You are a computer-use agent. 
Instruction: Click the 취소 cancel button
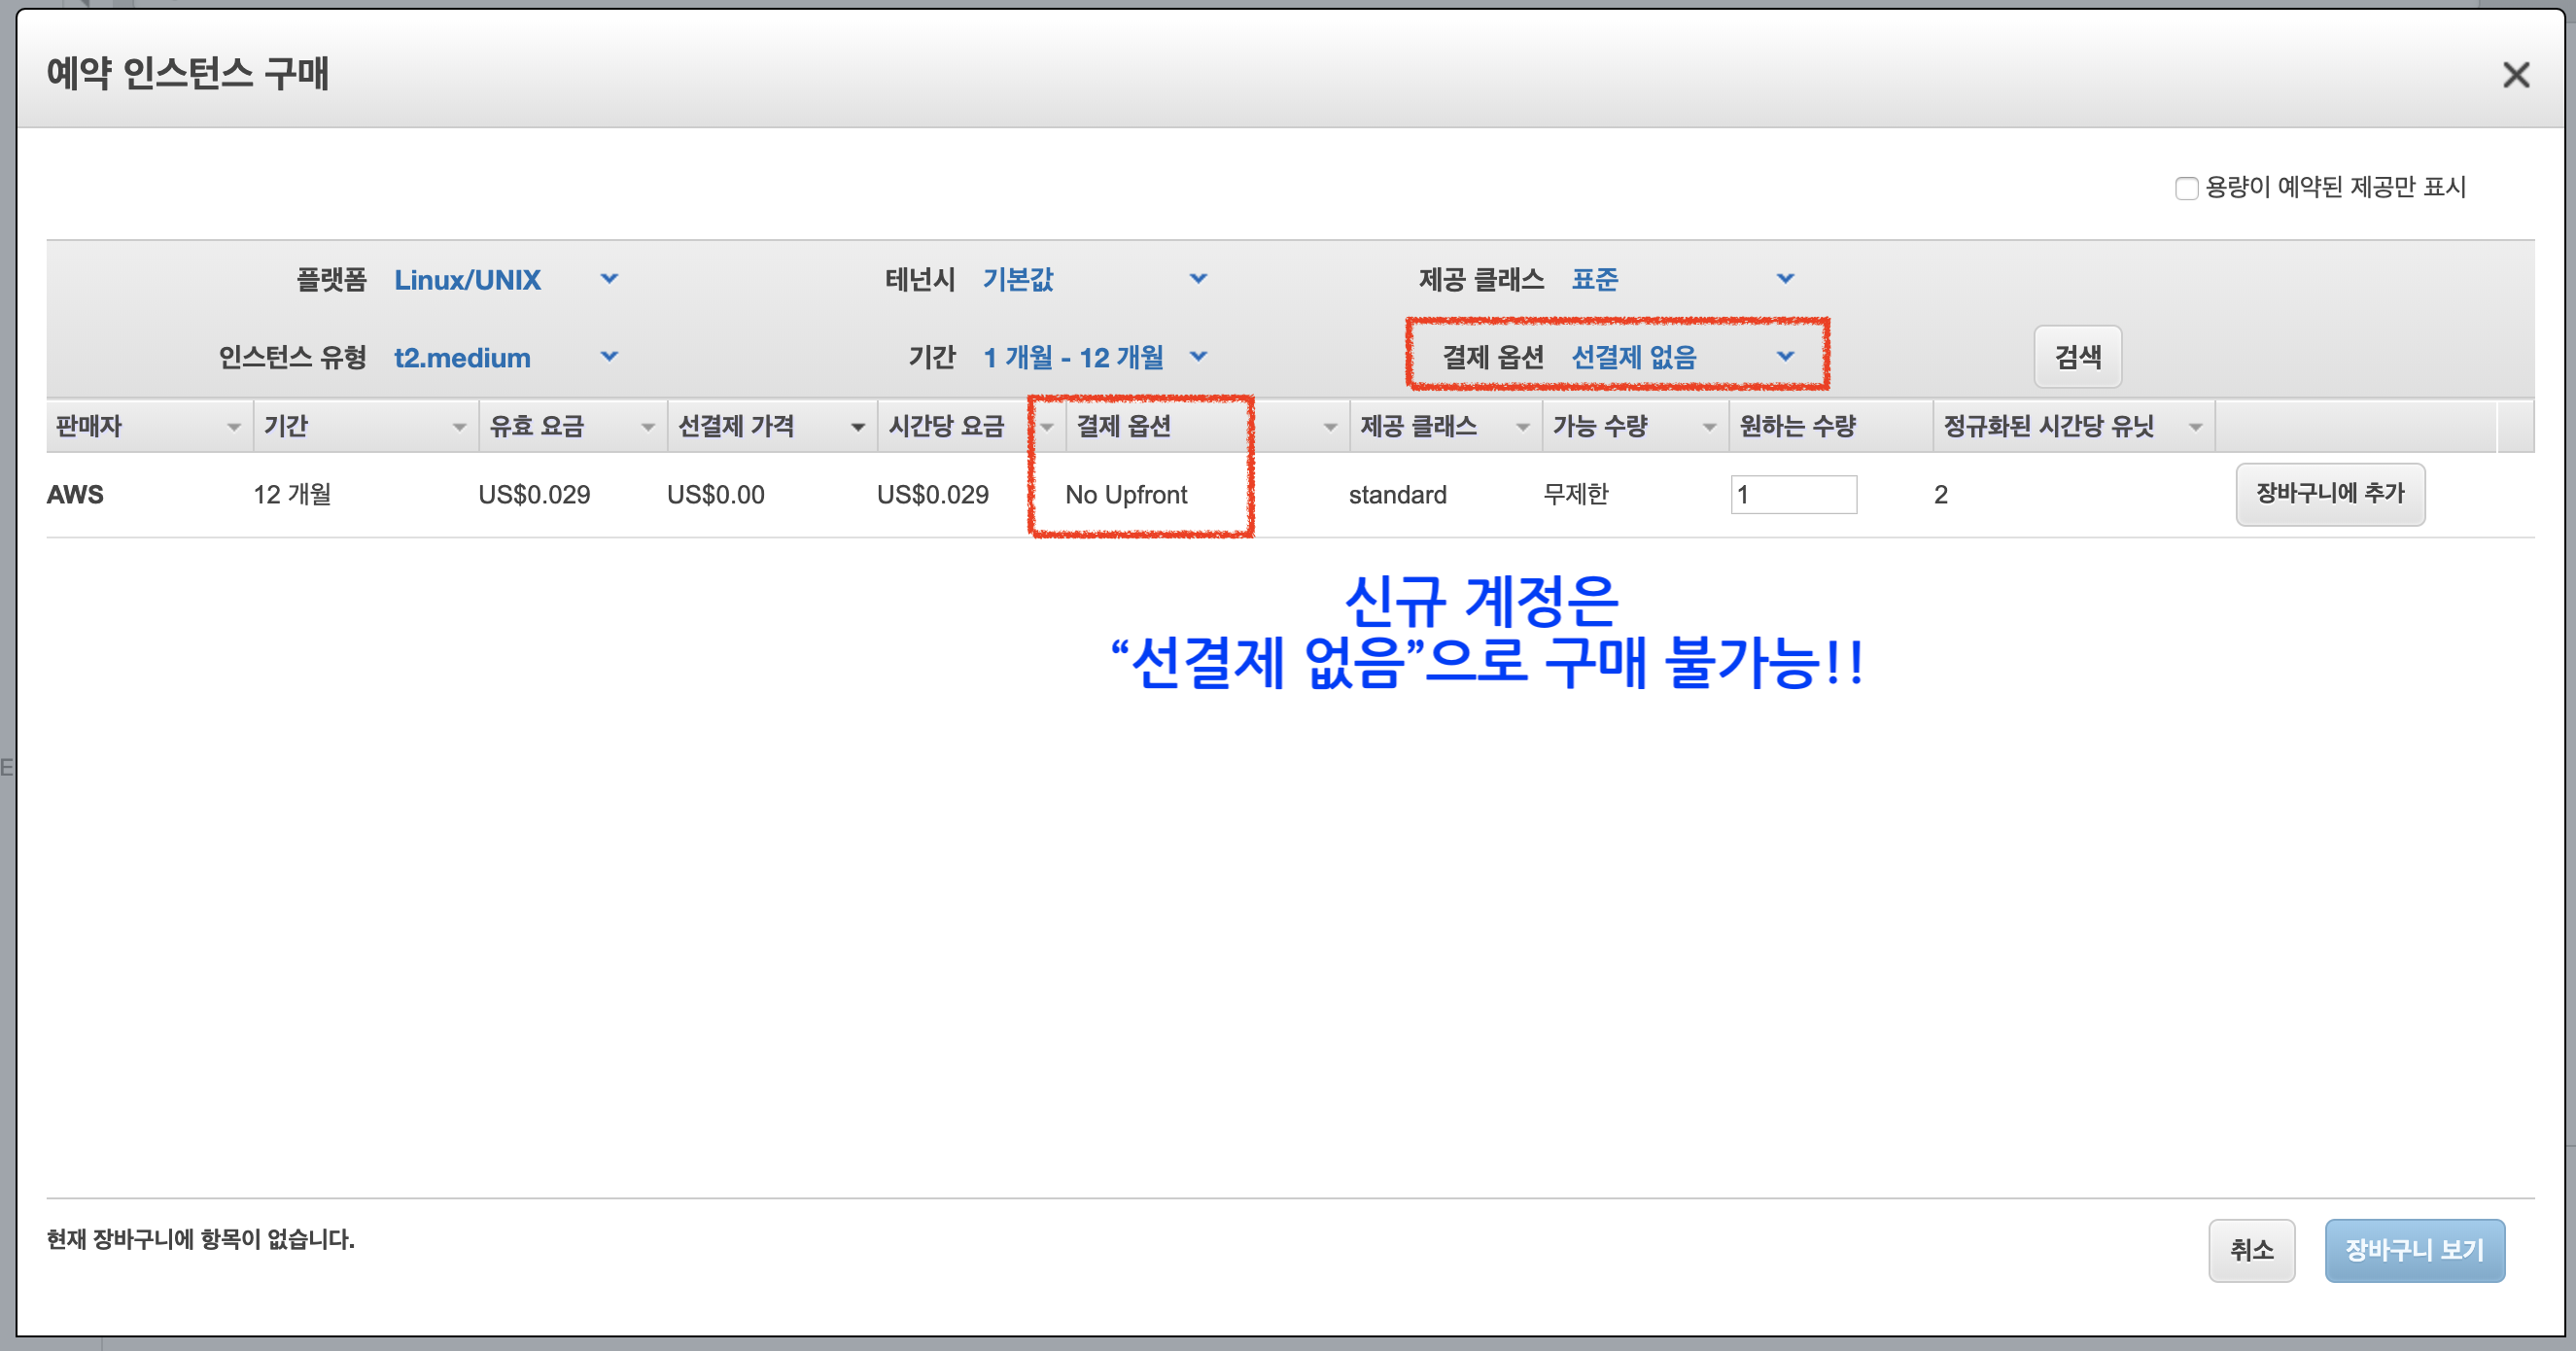coord(2251,1249)
